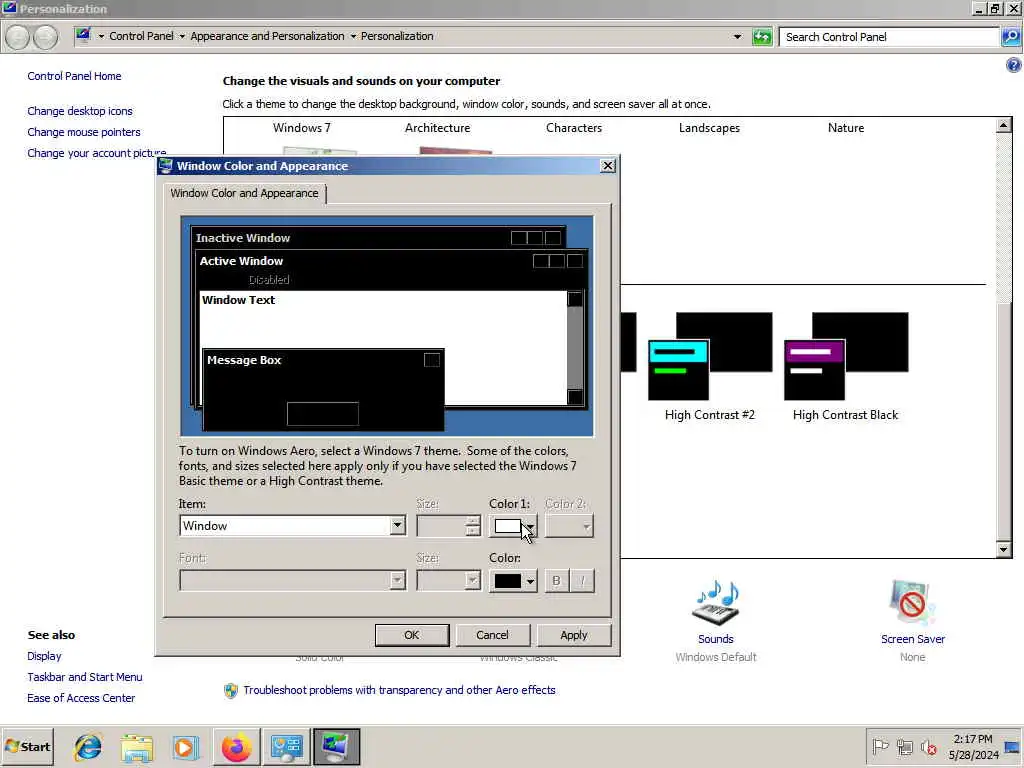The width and height of the screenshot is (1024, 768).
Task: Select the High Contrast Black theme
Action: [x=845, y=366]
